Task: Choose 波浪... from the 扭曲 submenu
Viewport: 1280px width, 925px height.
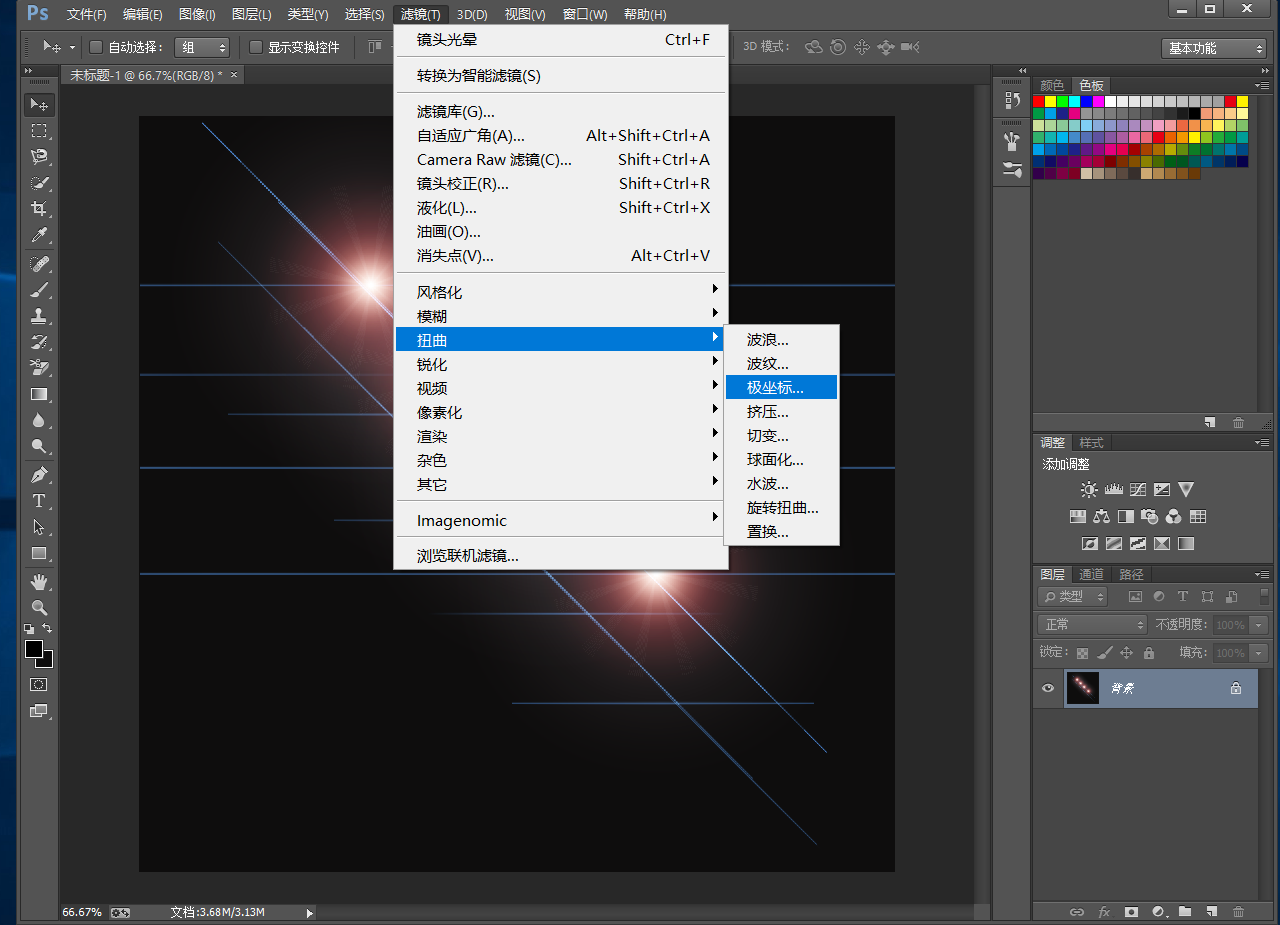Action: tap(782, 340)
